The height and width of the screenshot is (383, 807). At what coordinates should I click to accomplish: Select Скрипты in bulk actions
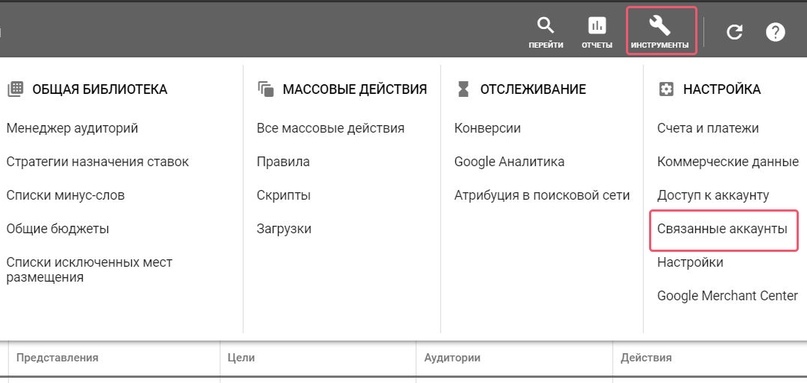click(284, 195)
